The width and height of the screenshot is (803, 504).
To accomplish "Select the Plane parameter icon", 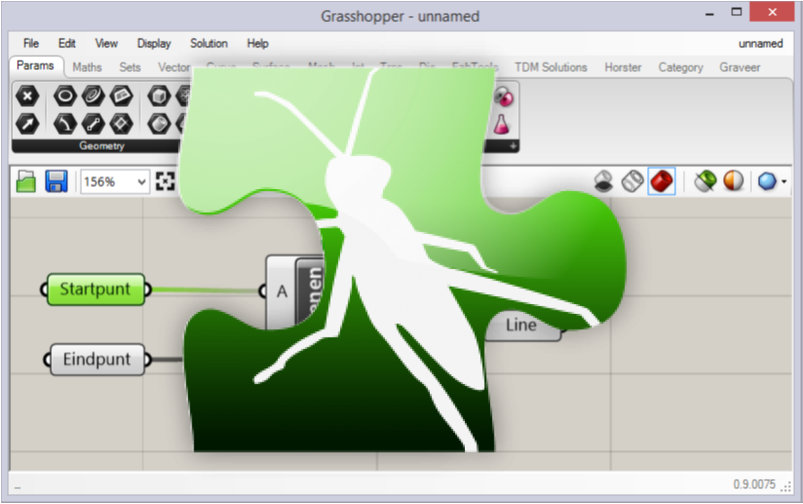I will point(121,96).
